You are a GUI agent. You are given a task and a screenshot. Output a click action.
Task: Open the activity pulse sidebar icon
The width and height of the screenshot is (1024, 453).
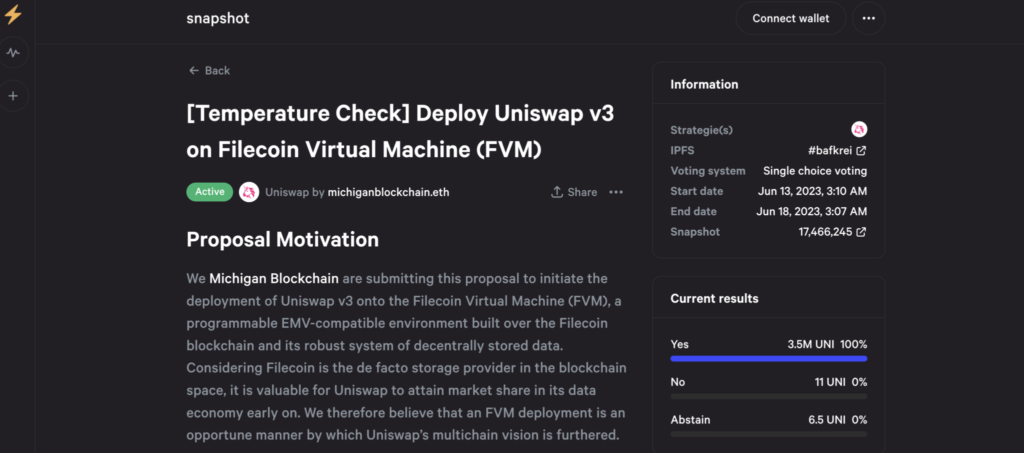13,53
